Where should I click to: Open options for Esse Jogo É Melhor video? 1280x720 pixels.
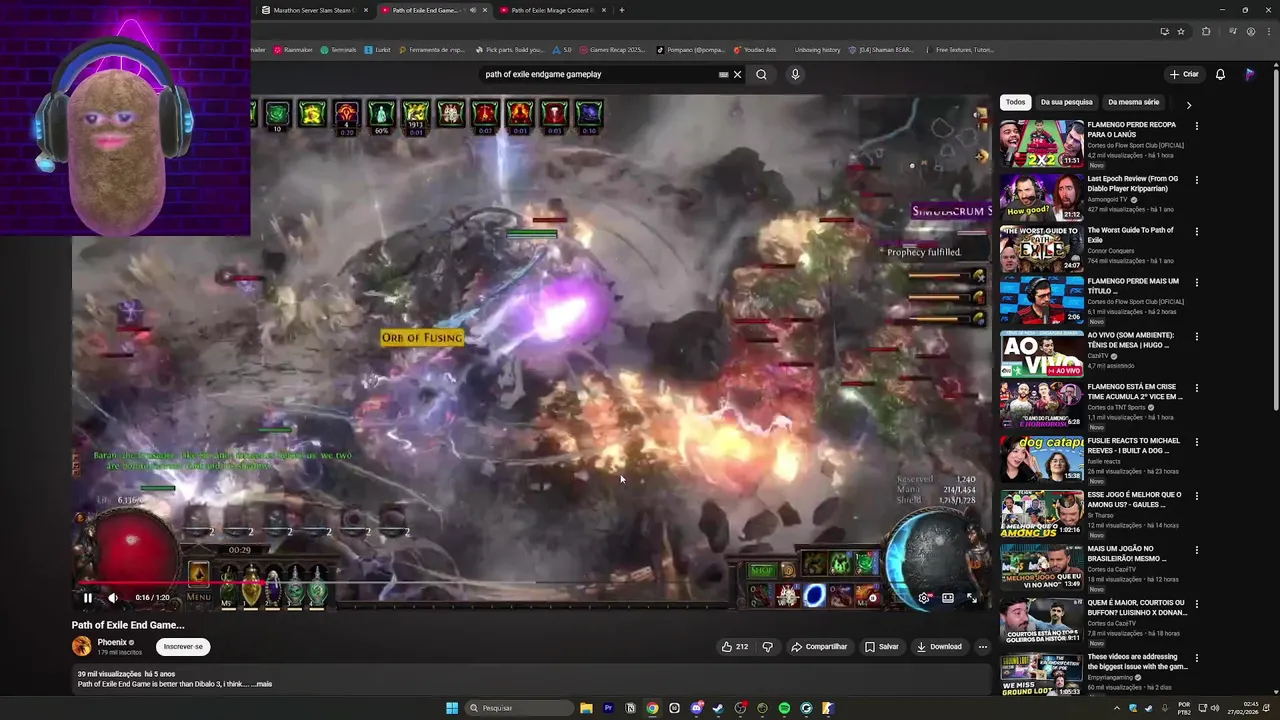click(1197, 495)
